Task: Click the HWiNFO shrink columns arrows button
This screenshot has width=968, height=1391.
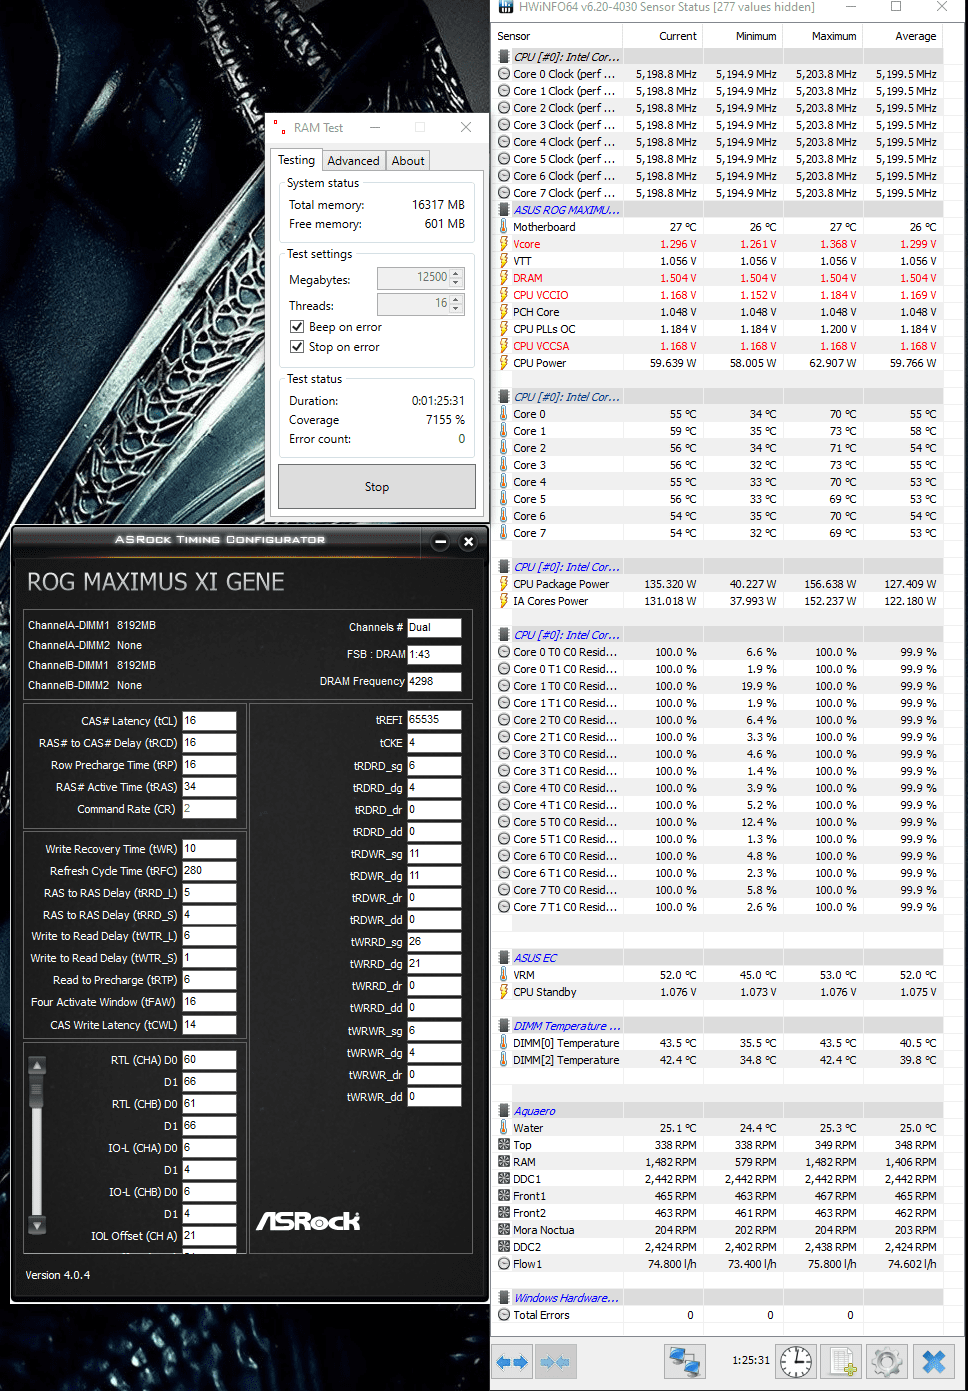Action: tap(555, 1361)
